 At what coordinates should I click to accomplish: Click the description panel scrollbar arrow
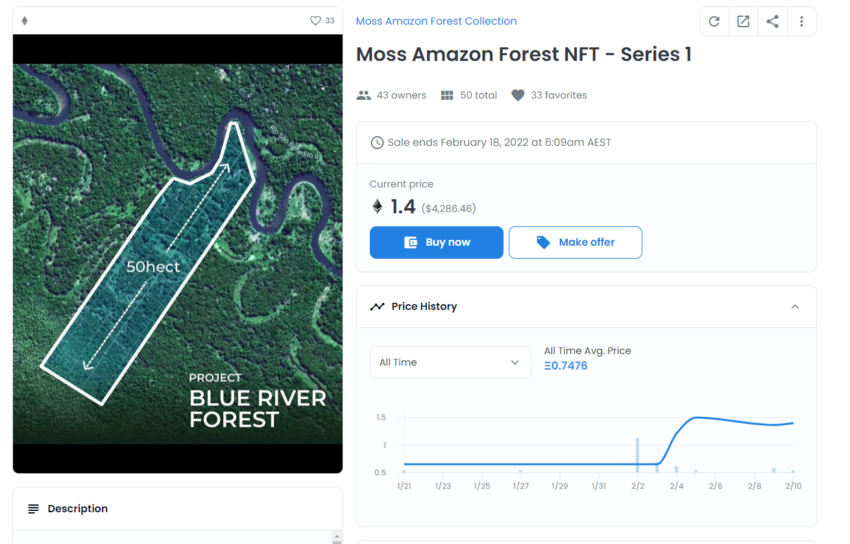point(336,537)
